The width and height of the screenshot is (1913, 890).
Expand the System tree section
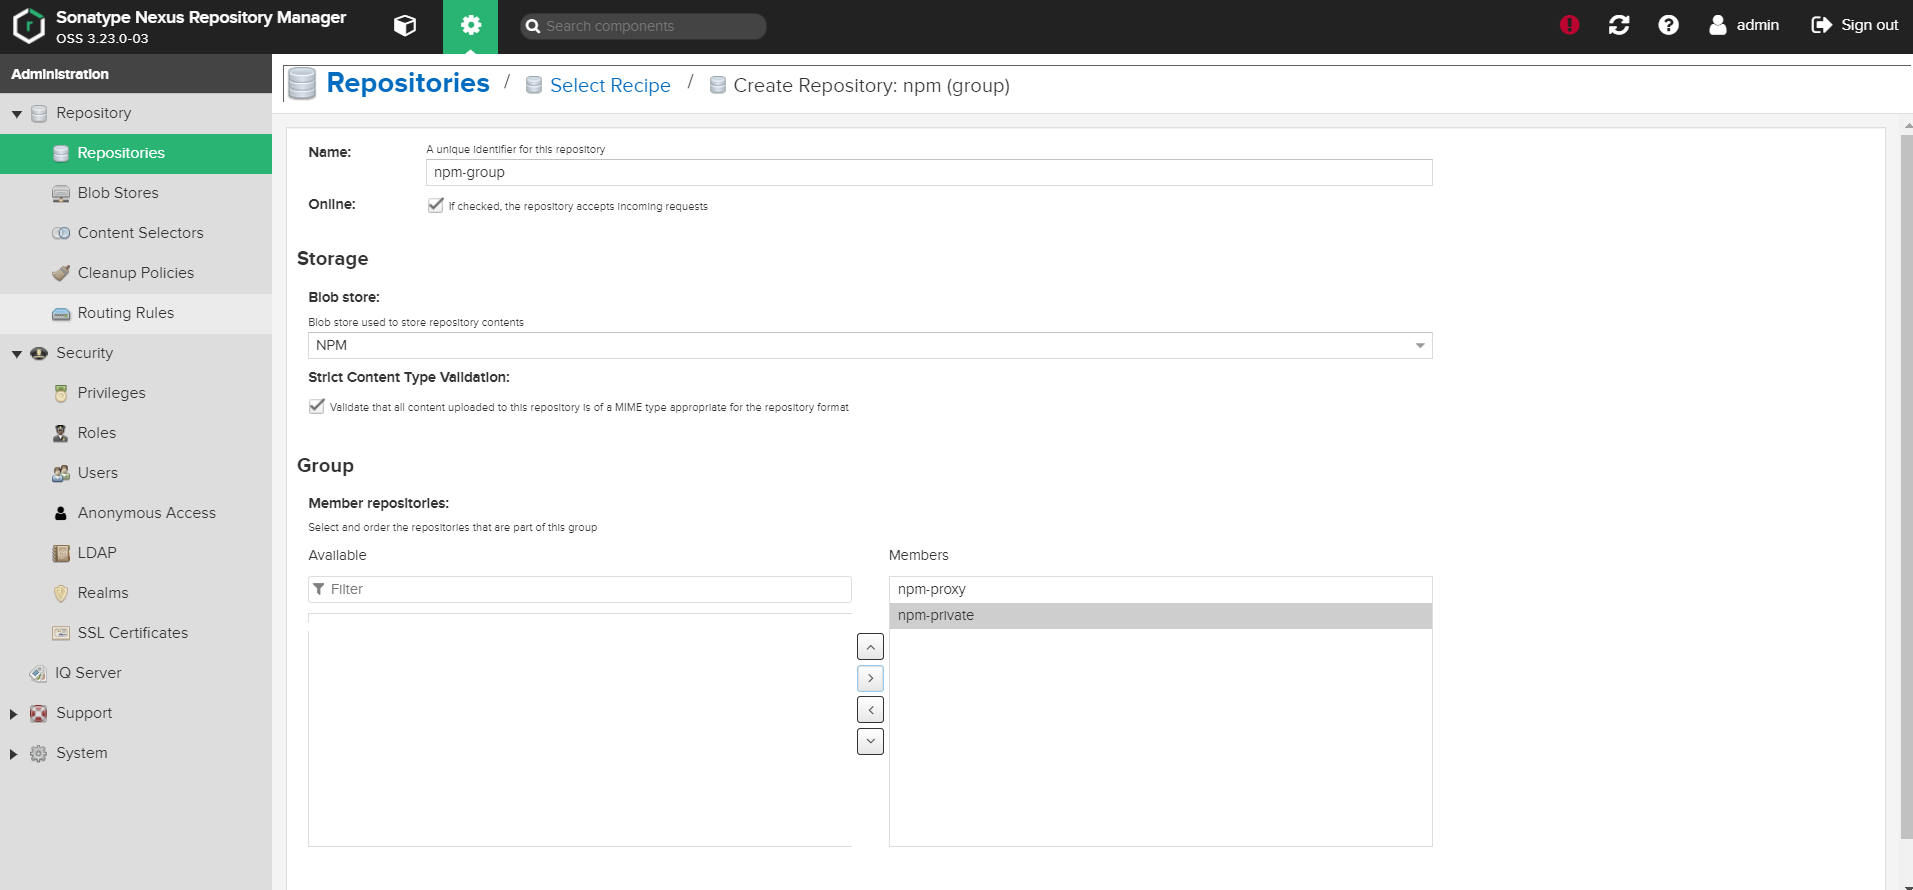coord(14,754)
